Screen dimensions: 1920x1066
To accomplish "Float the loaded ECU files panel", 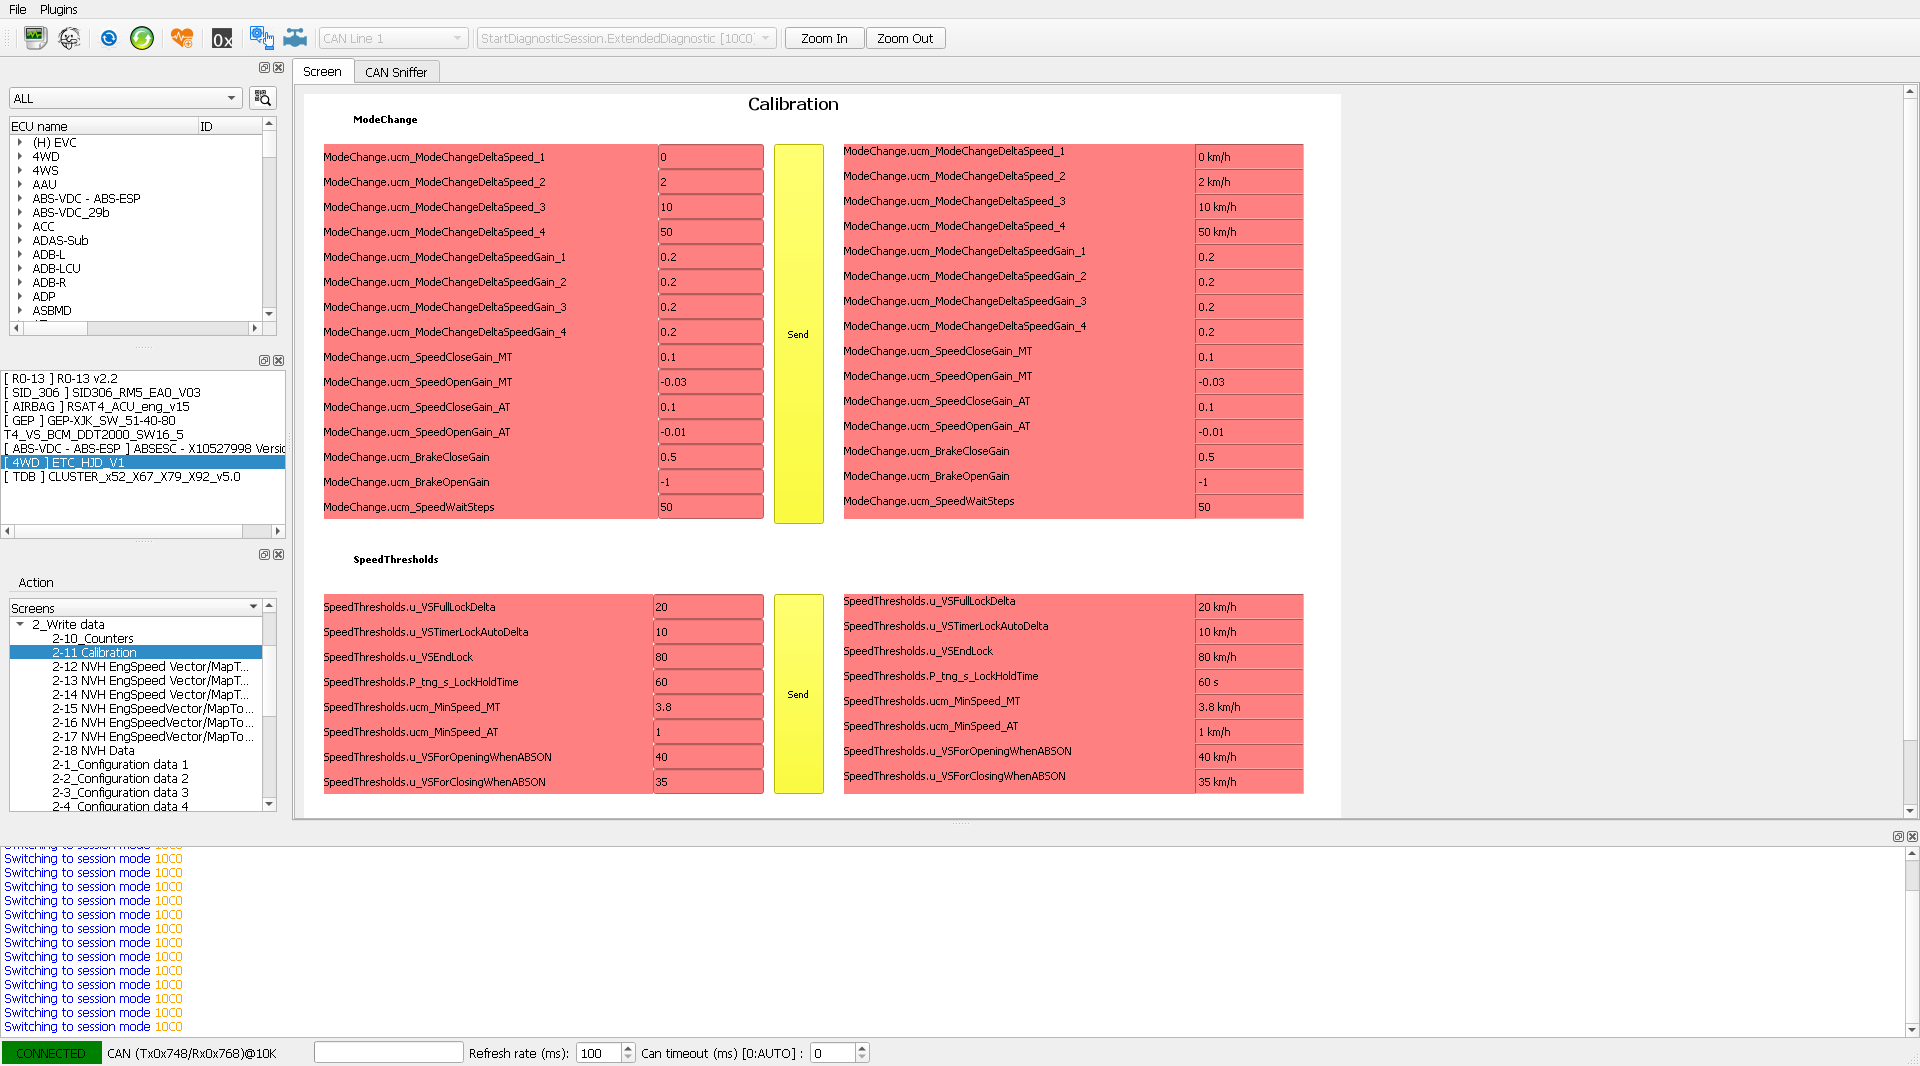I will pyautogui.click(x=264, y=361).
